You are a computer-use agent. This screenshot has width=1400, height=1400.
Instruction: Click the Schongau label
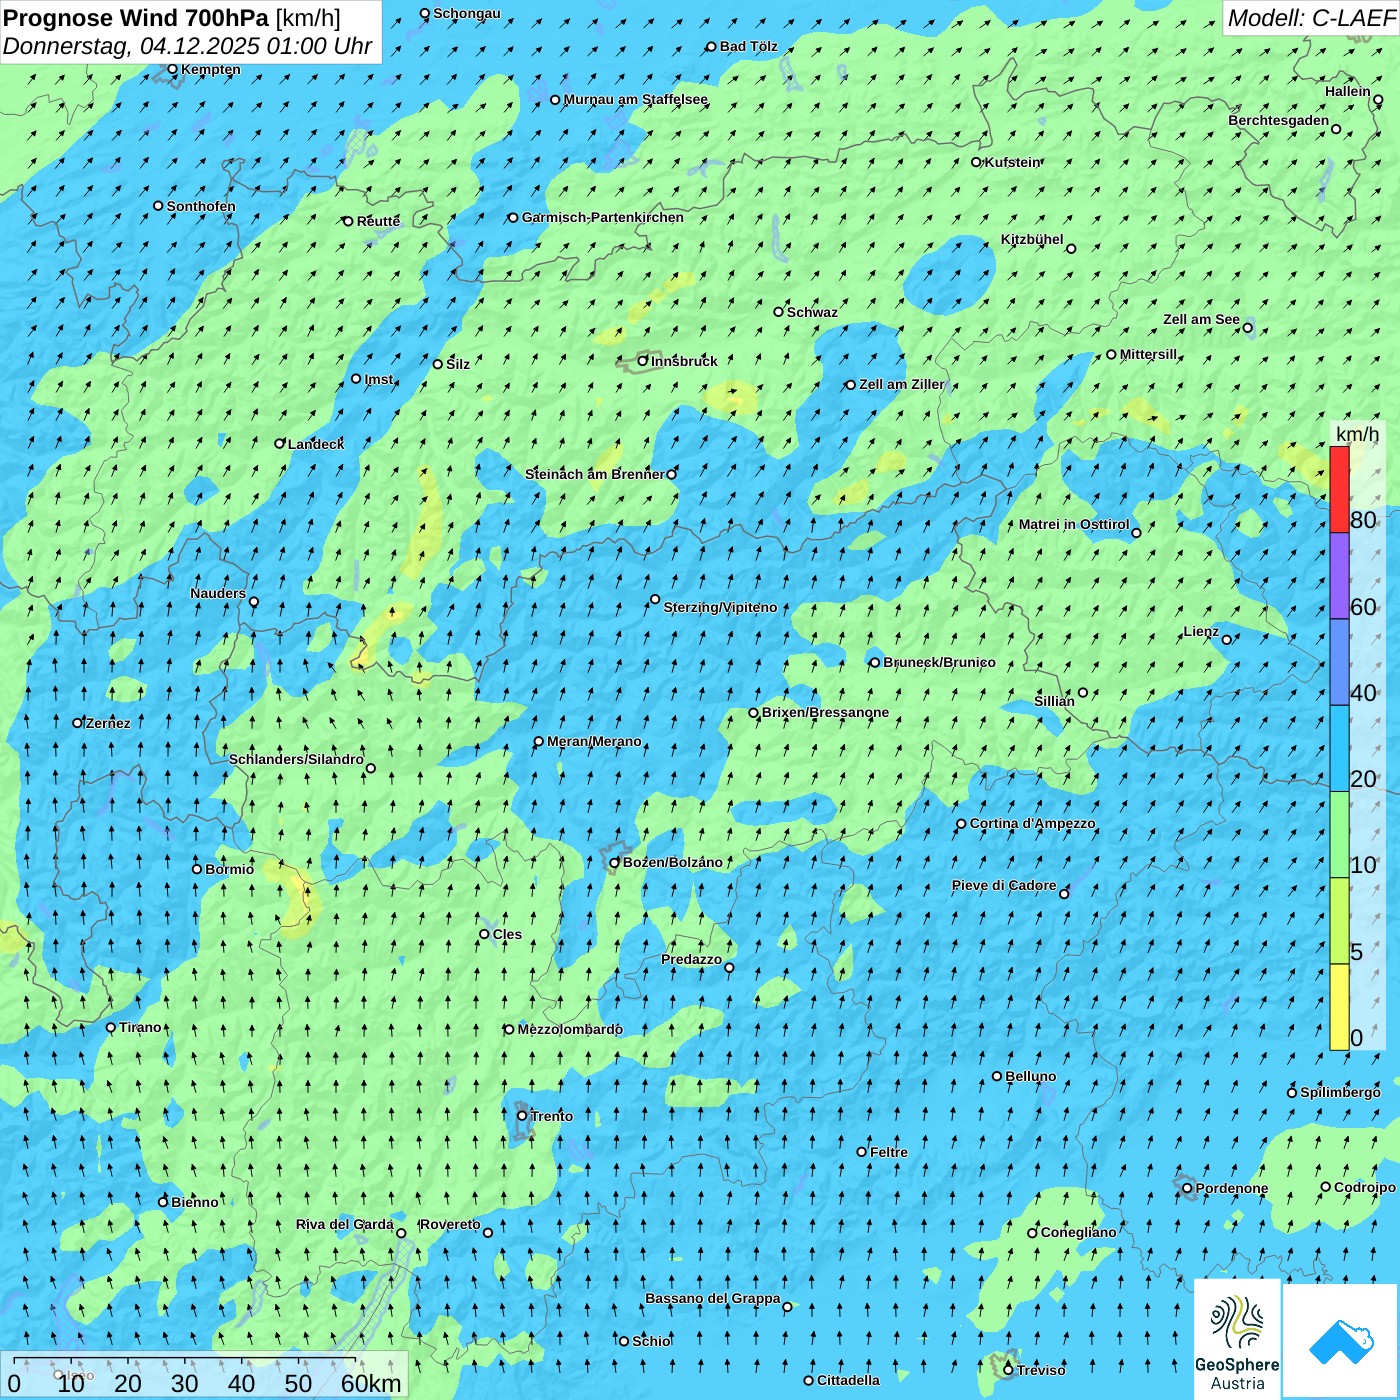tap(467, 14)
